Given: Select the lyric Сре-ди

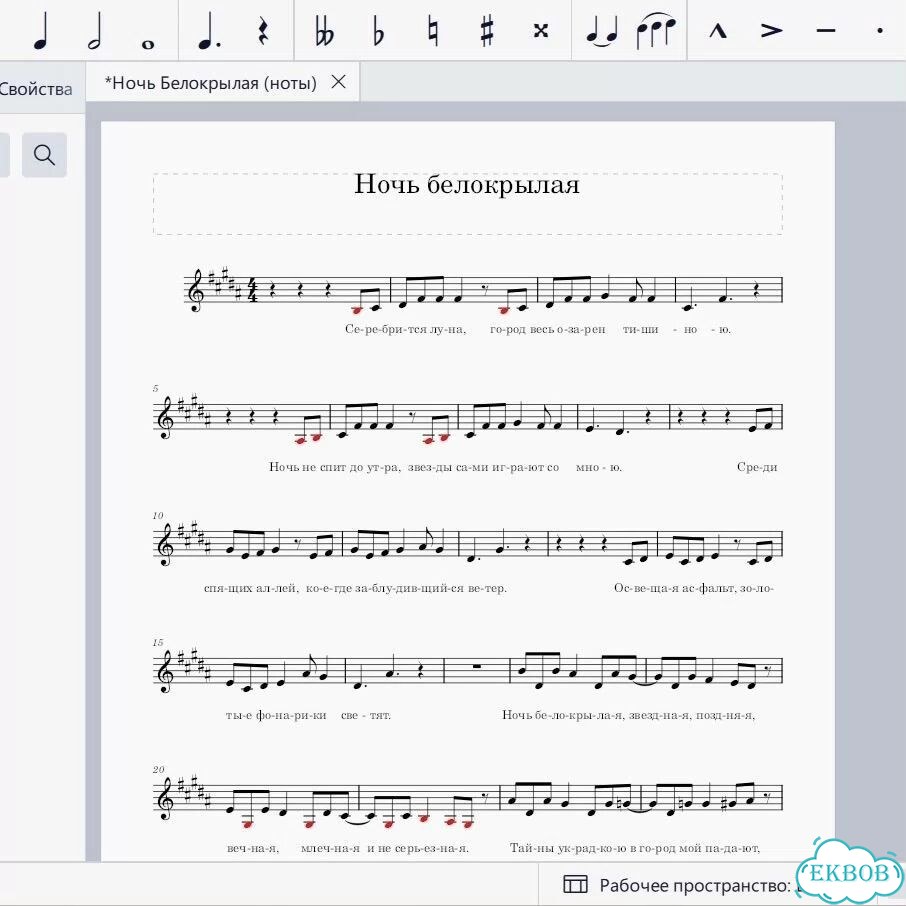Looking at the screenshot, I should click(757, 467).
